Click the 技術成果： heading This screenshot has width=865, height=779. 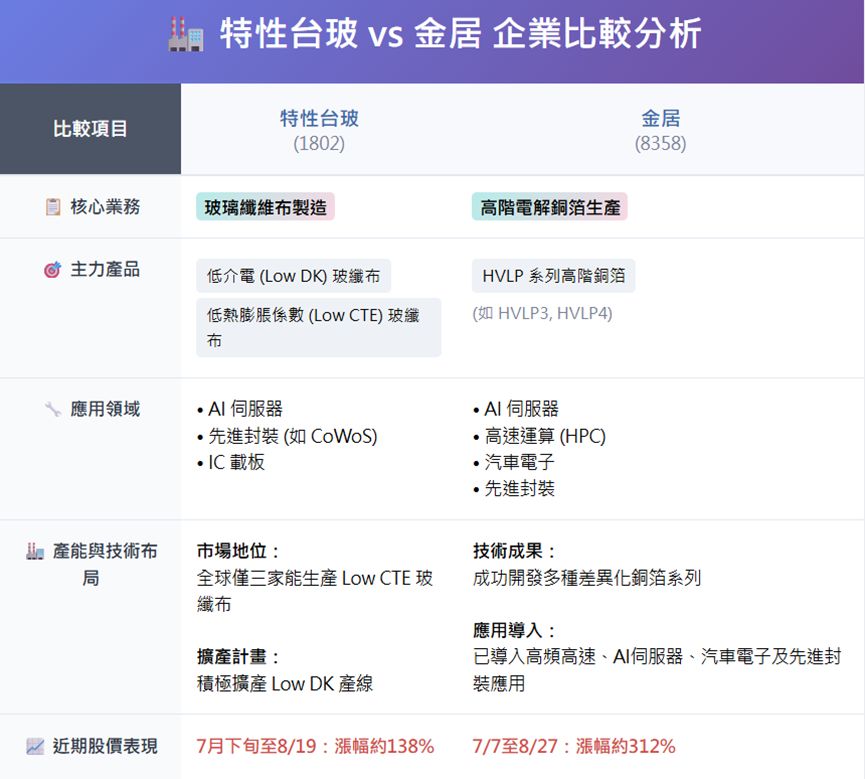[516, 551]
